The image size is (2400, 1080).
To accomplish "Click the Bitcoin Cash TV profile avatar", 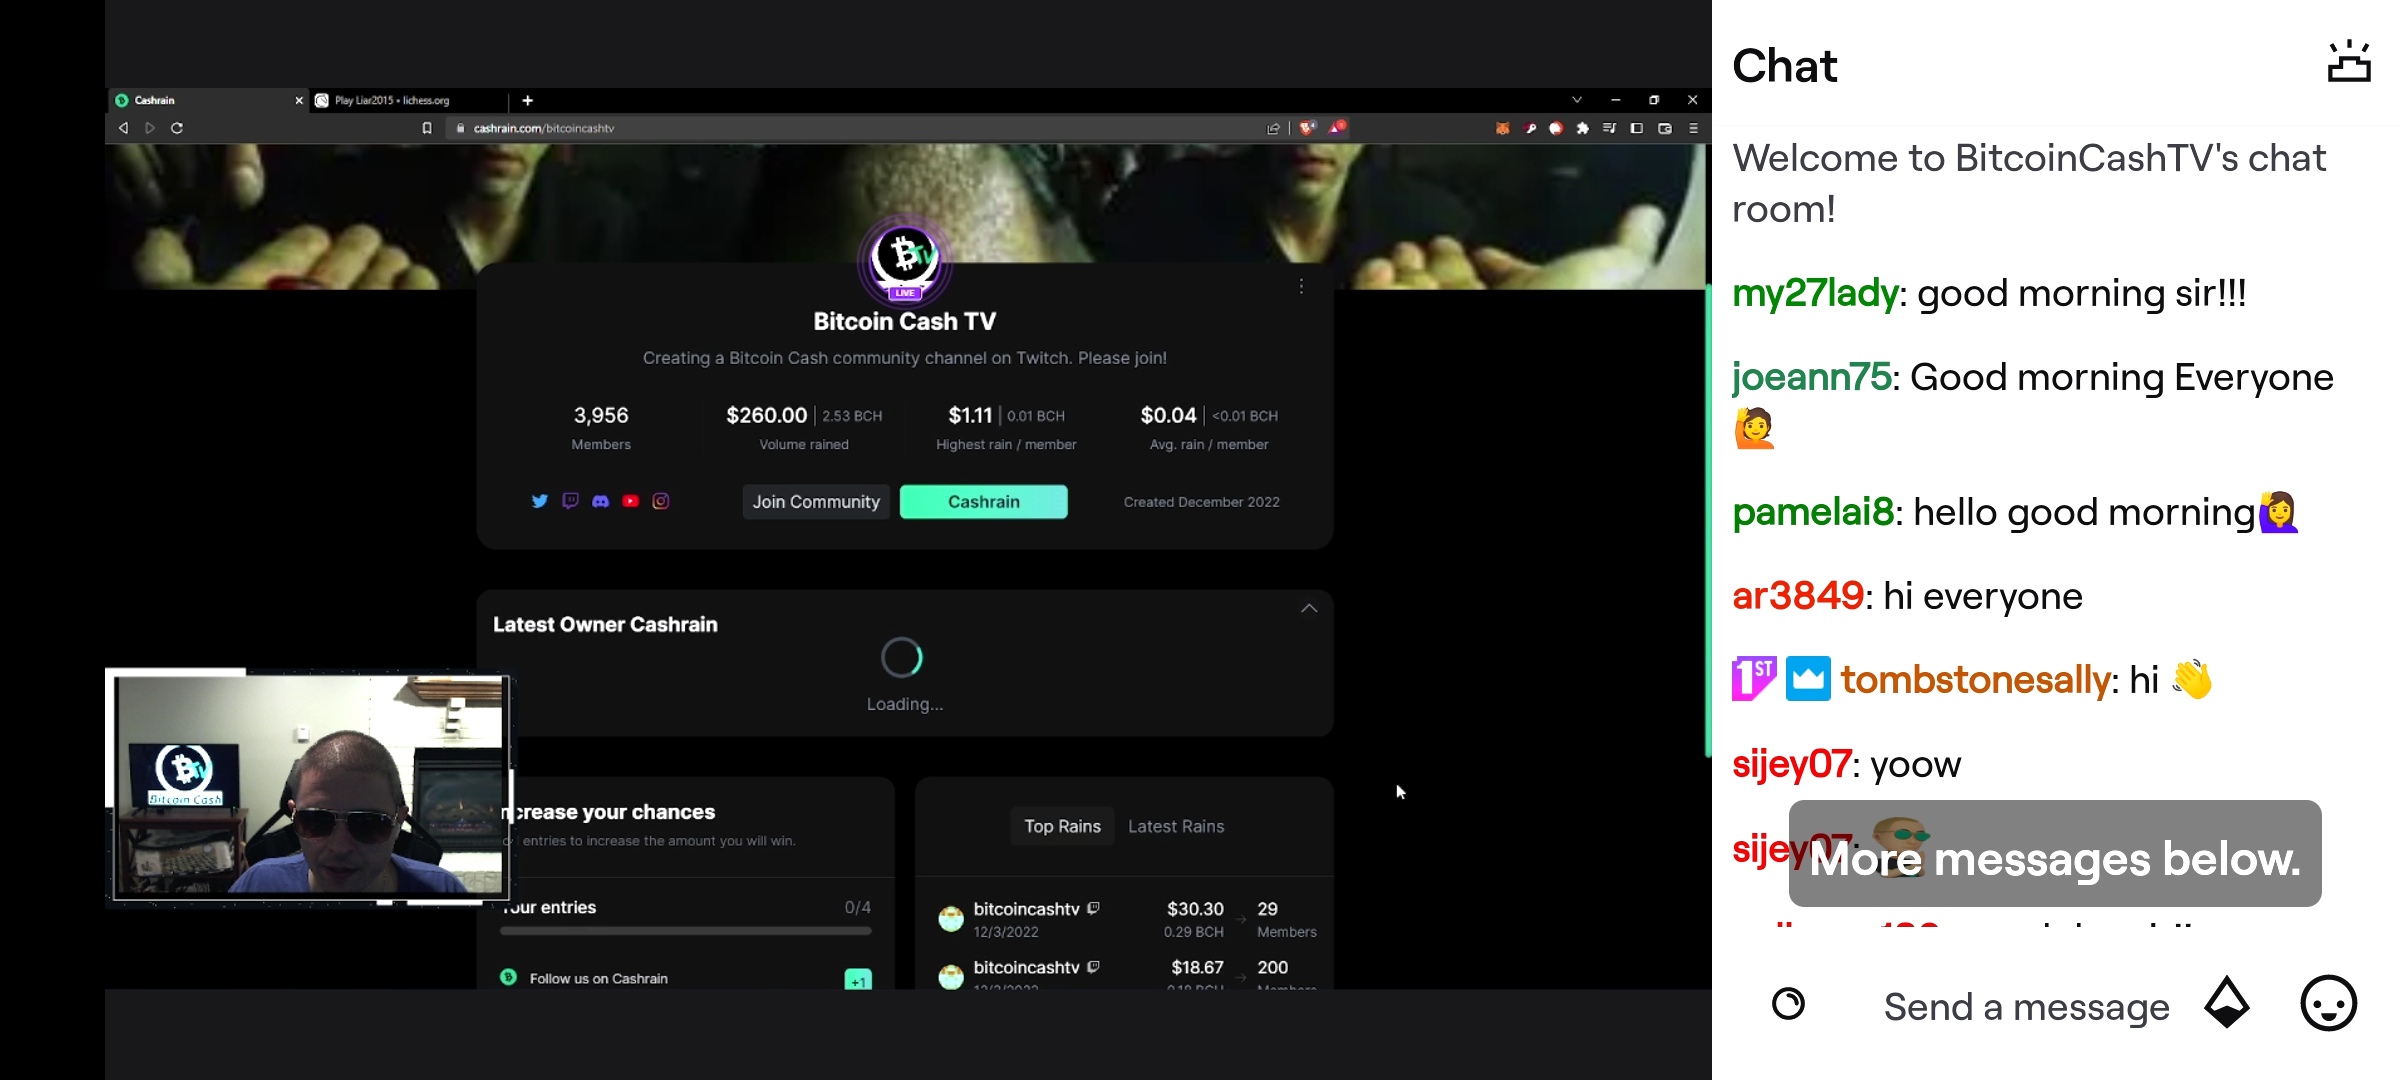I will coord(905,259).
